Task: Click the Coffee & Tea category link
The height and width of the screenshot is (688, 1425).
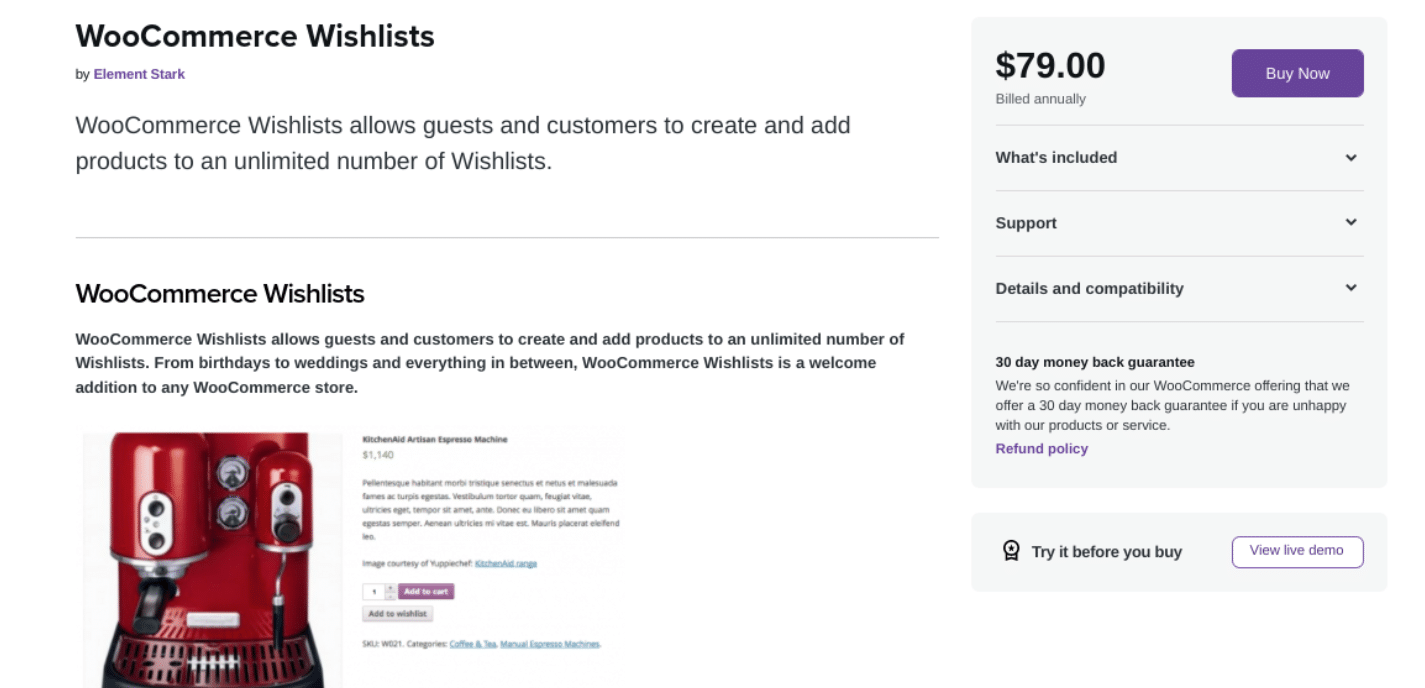Action: click(x=473, y=644)
